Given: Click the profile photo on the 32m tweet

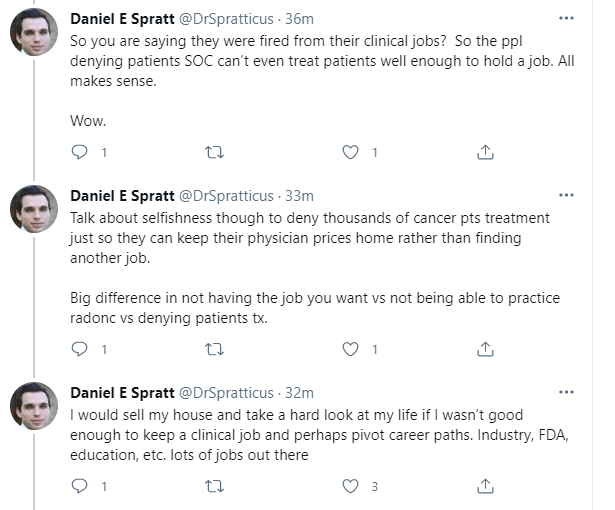Looking at the screenshot, I should point(33,406).
